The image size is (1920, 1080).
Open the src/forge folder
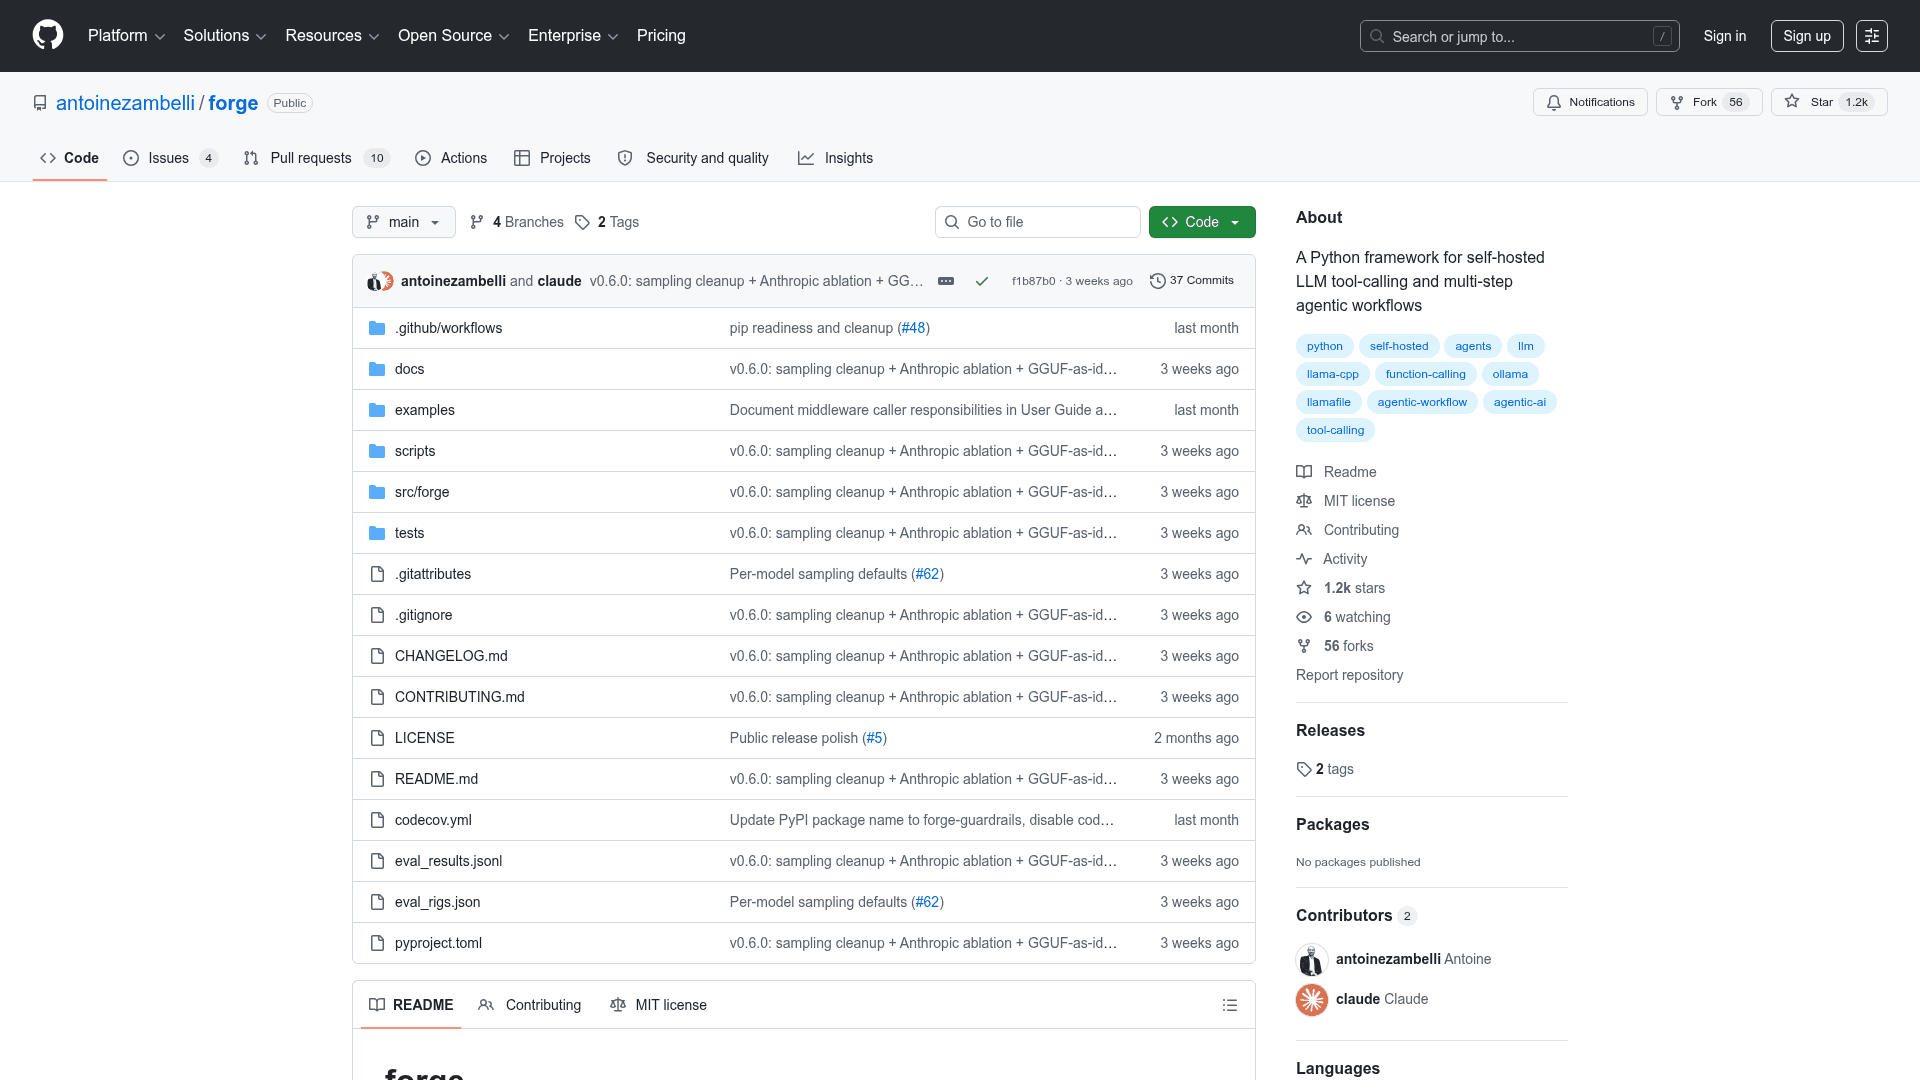tap(422, 492)
